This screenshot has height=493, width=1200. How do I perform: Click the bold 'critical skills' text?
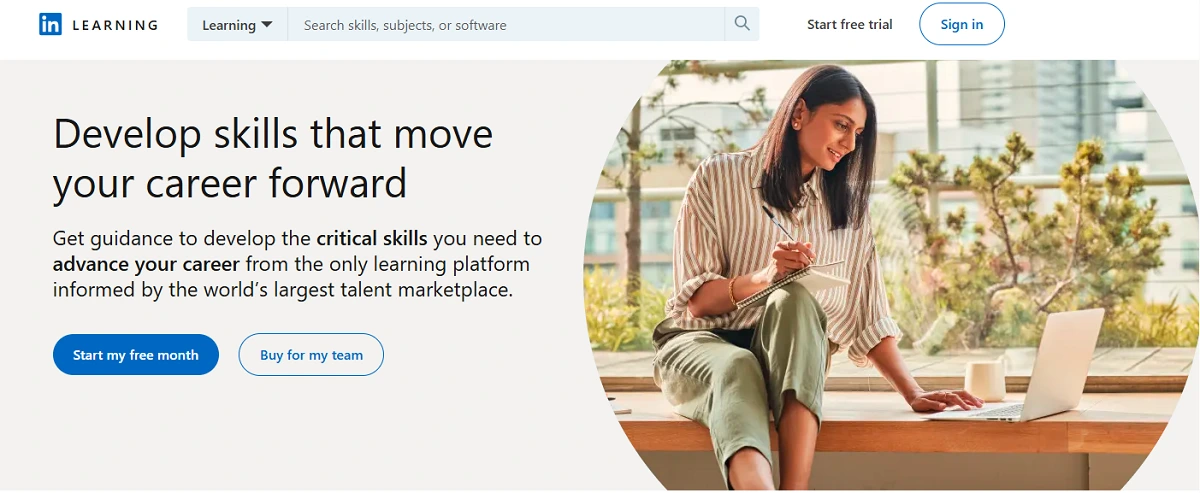point(372,239)
